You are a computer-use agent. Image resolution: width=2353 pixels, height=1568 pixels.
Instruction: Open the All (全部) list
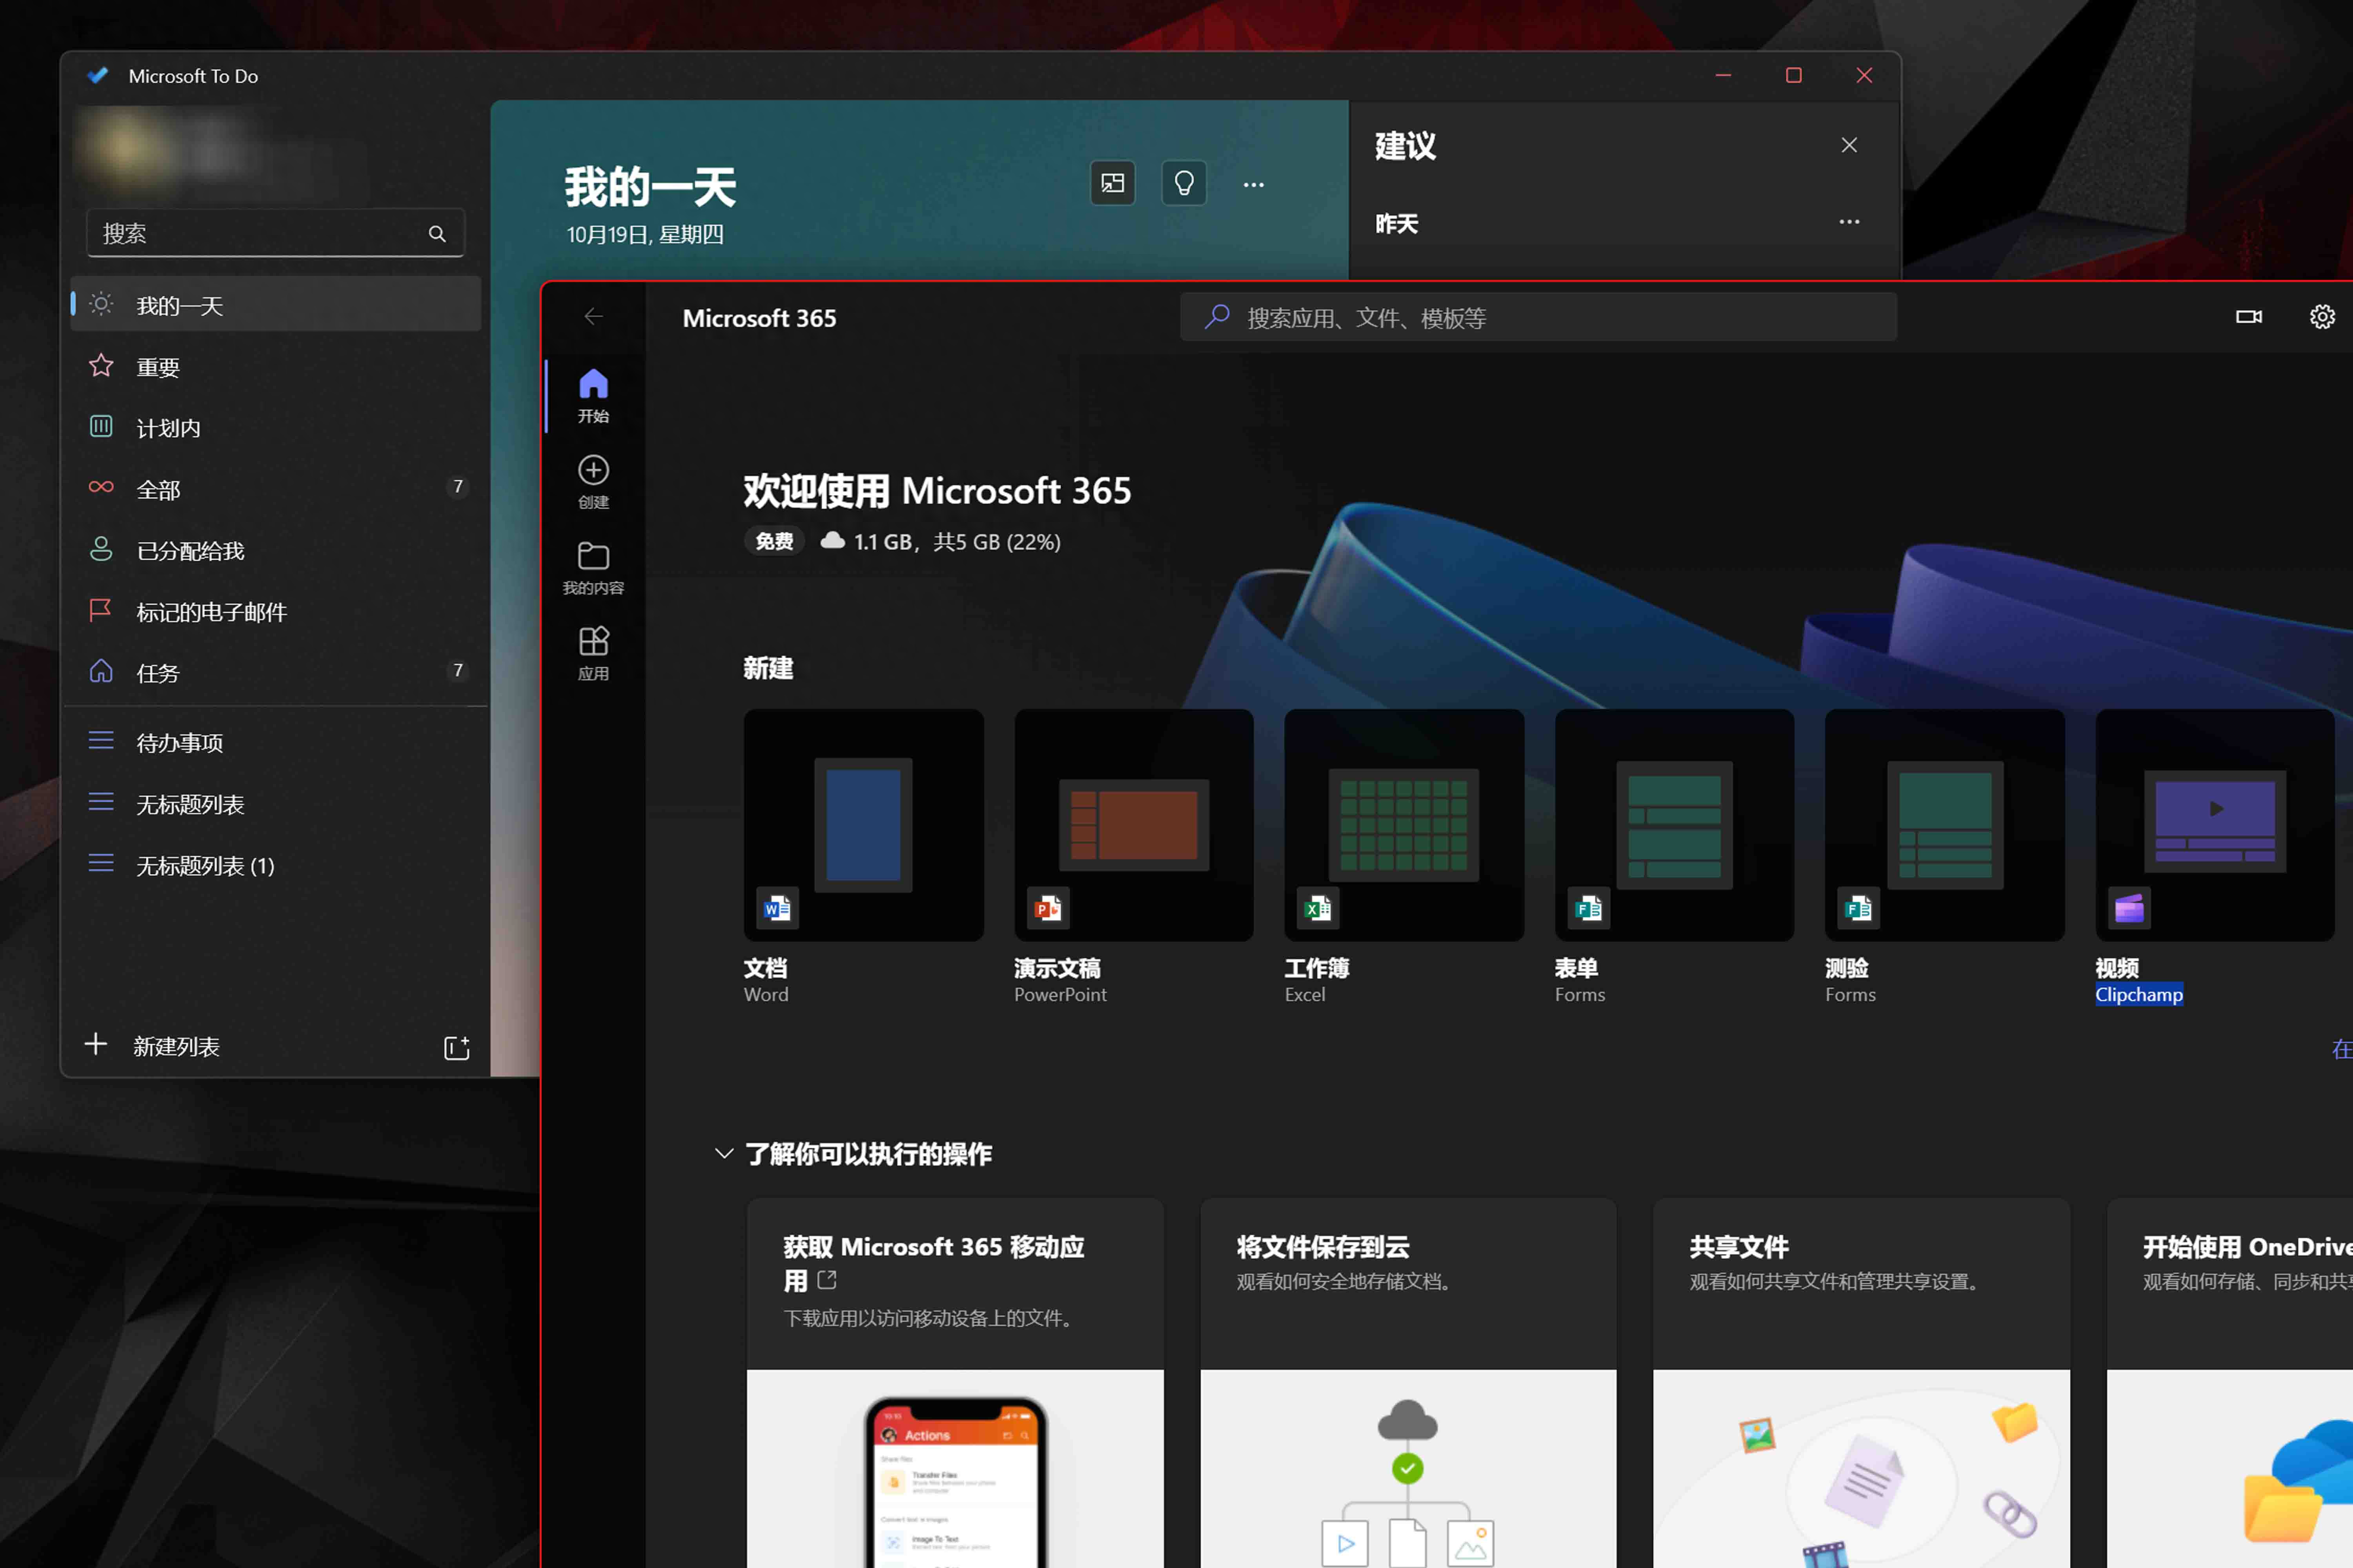click(275, 488)
